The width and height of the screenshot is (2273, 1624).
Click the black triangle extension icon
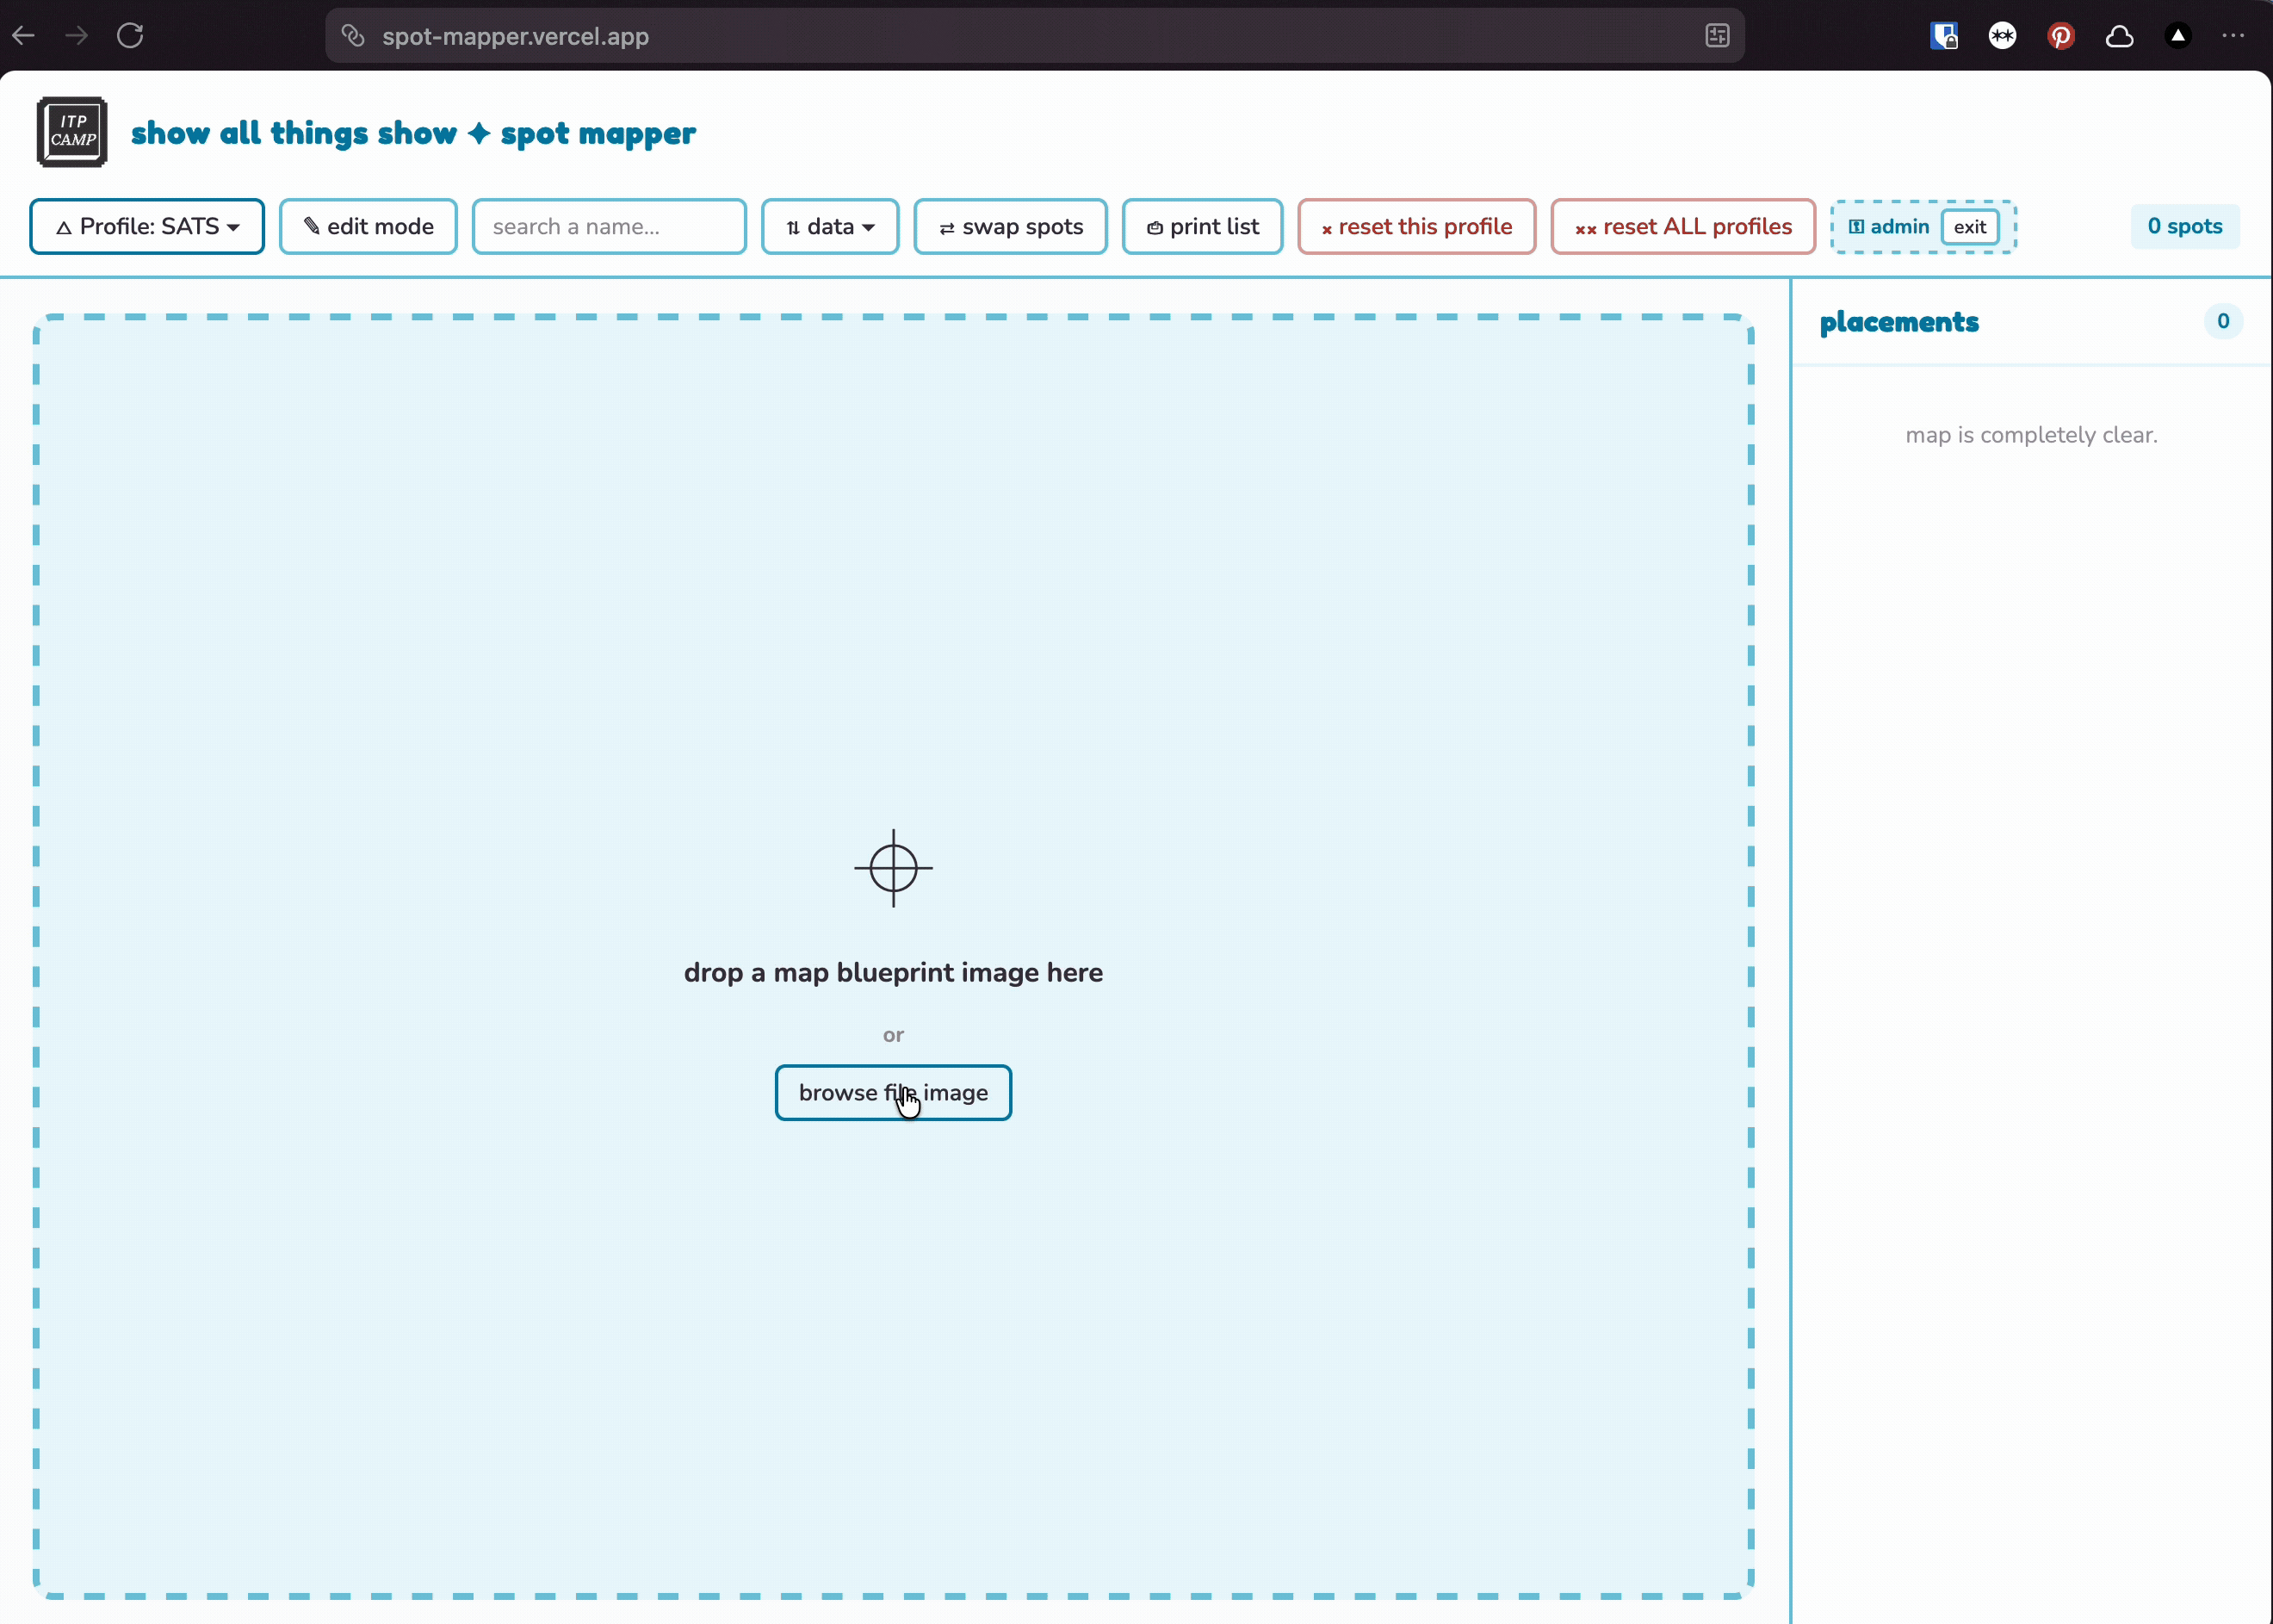pos(2178,36)
